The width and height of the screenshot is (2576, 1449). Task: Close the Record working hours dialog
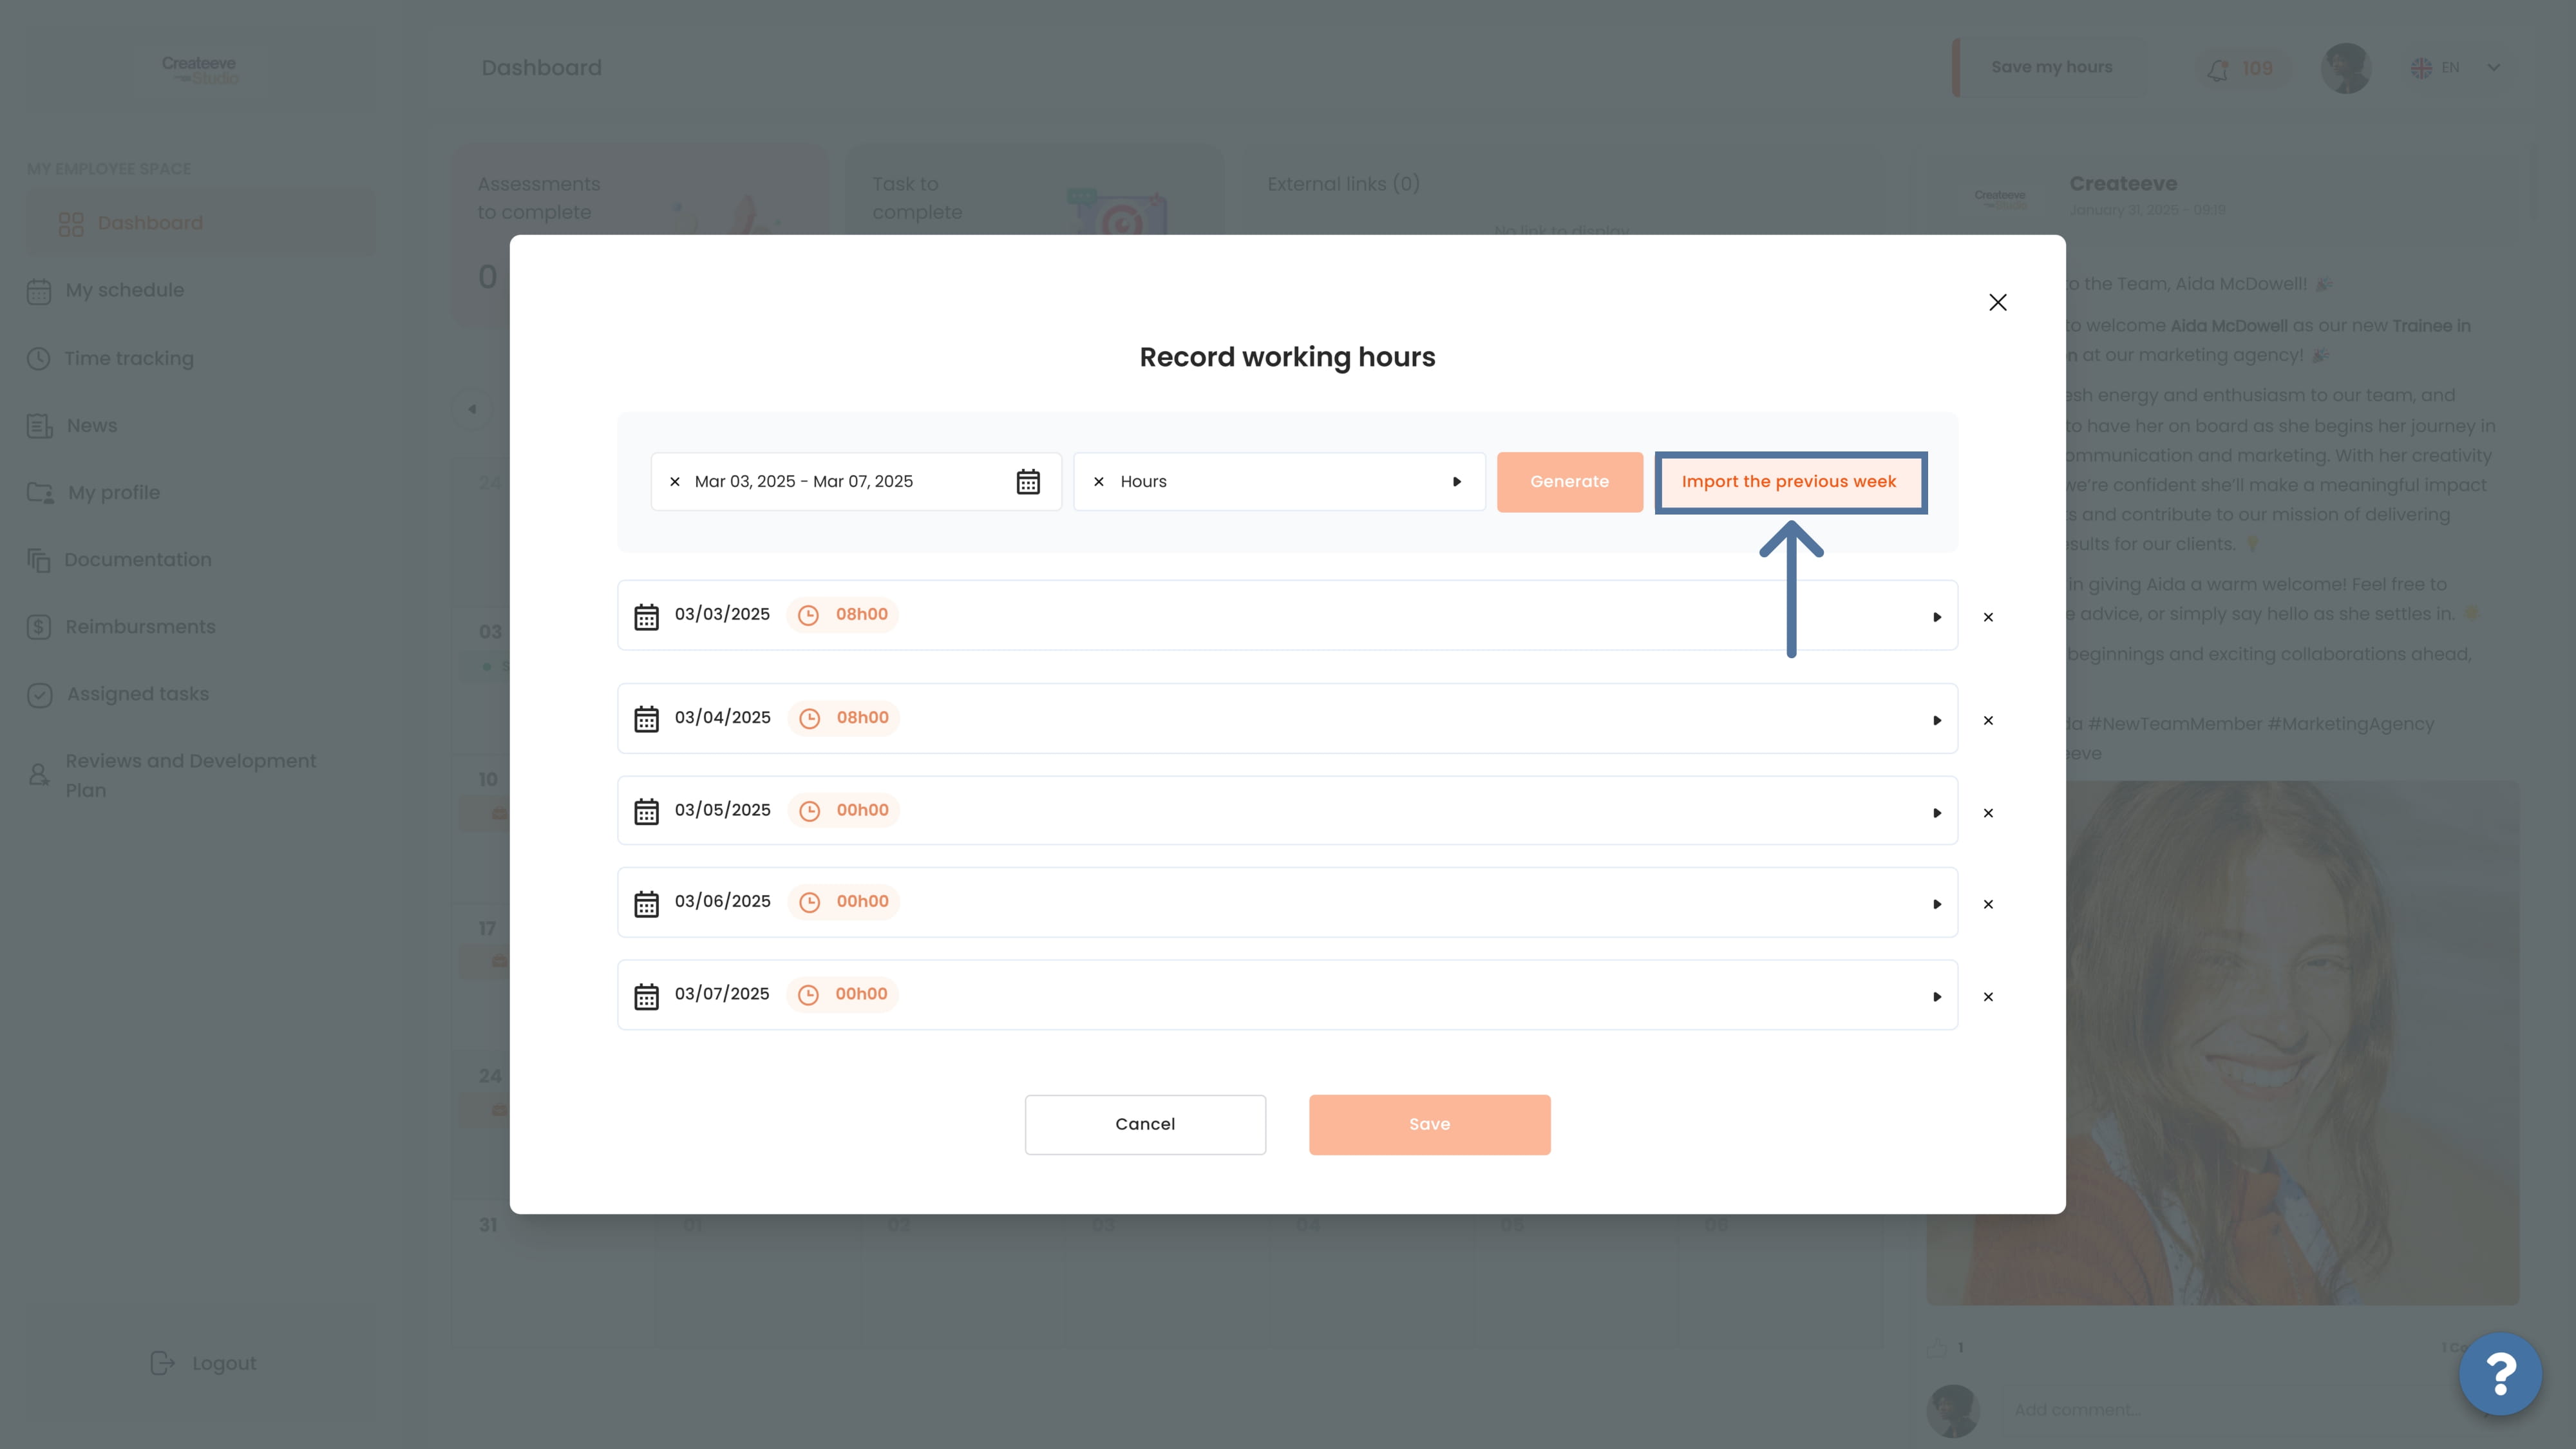pyautogui.click(x=1997, y=302)
